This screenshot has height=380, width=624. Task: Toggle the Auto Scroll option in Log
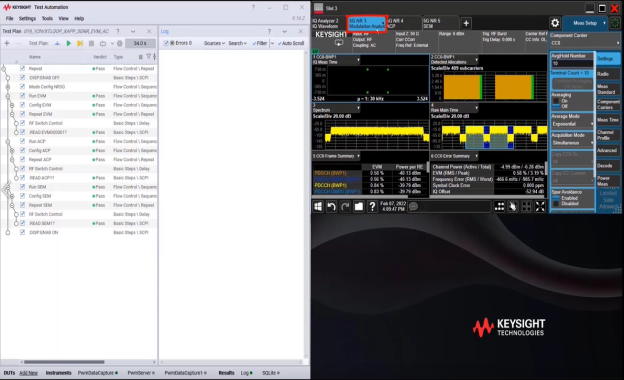click(x=291, y=43)
